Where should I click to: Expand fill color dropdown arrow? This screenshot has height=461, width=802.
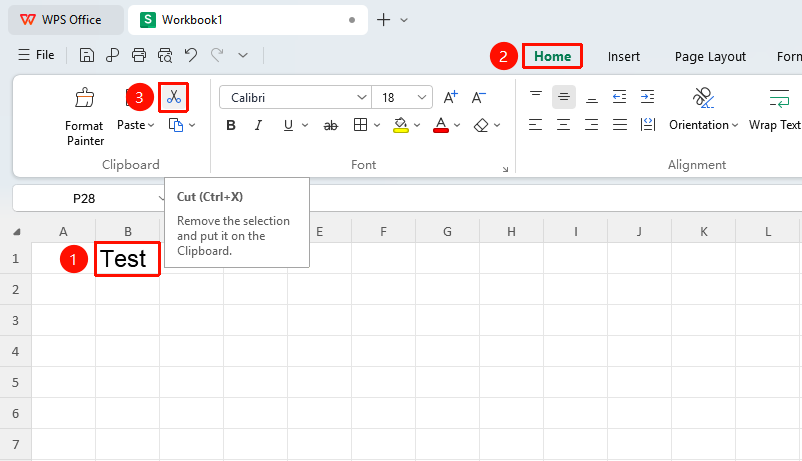click(x=417, y=125)
